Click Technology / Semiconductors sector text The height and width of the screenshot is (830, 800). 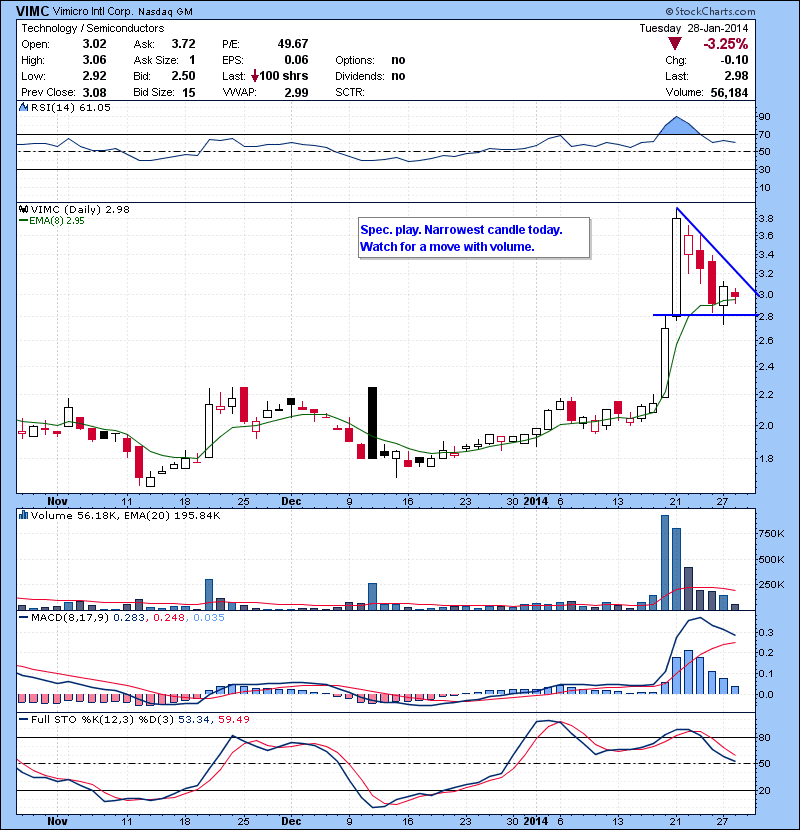click(93, 28)
